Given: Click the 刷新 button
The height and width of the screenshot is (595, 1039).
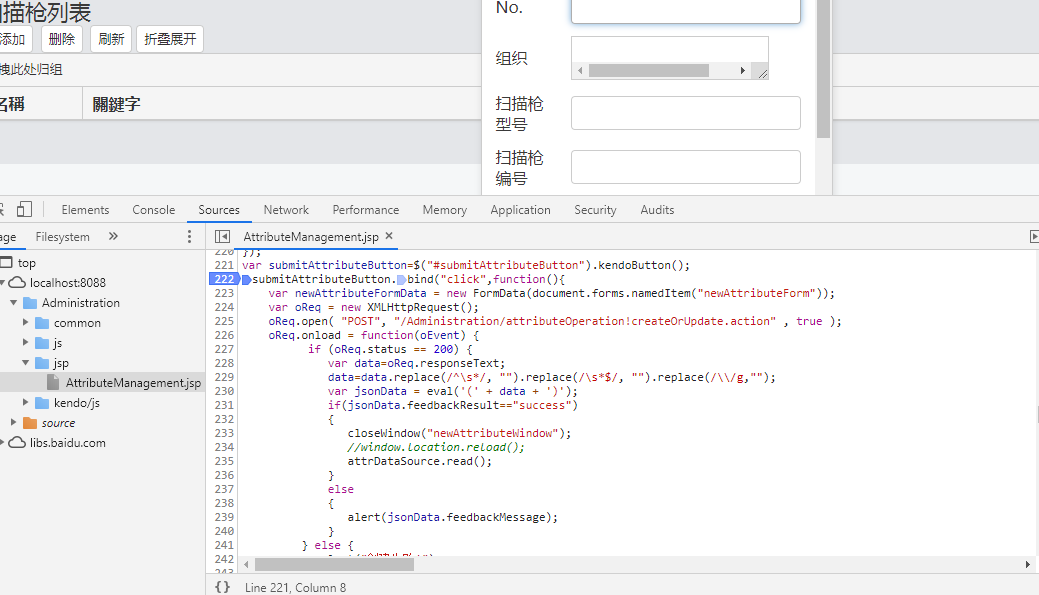Looking at the screenshot, I should [x=111, y=39].
